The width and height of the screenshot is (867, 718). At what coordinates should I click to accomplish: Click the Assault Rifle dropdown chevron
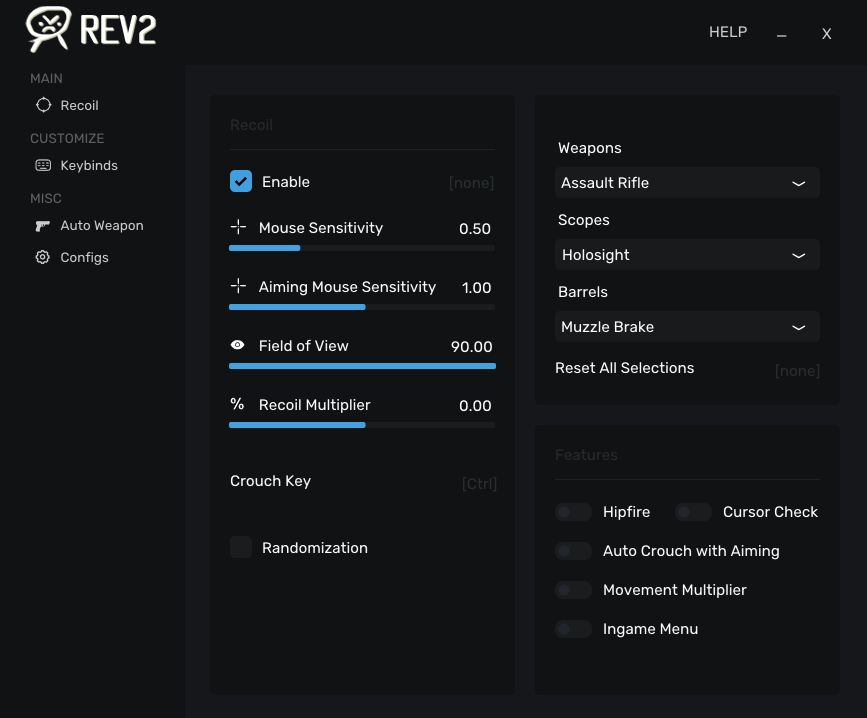pyautogui.click(x=798, y=184)
